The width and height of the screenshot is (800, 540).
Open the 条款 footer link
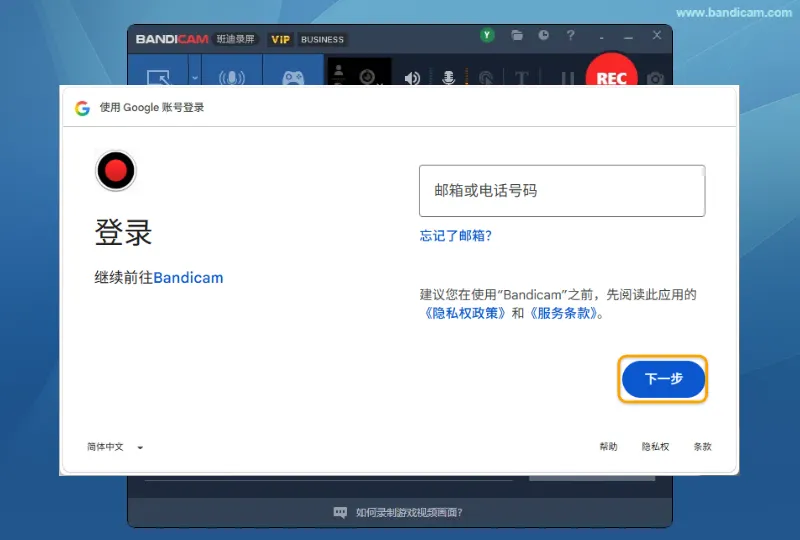pyautogui.click(x=703, y=447)
